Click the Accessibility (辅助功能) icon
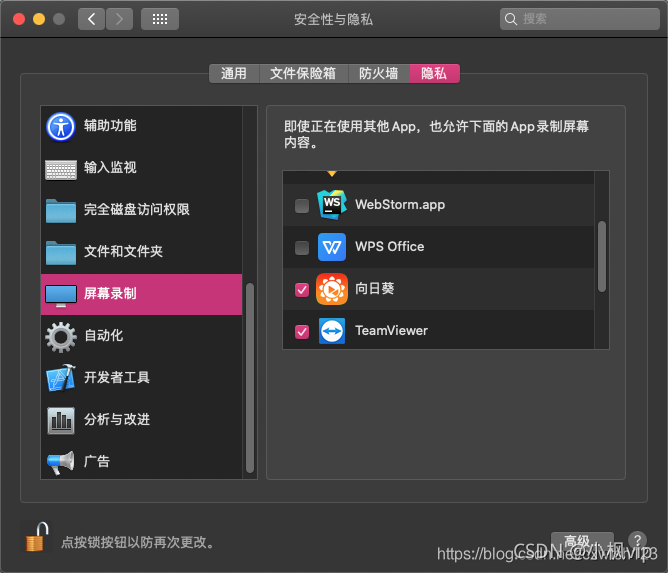 pyautogui.click(x=61, y=127)
